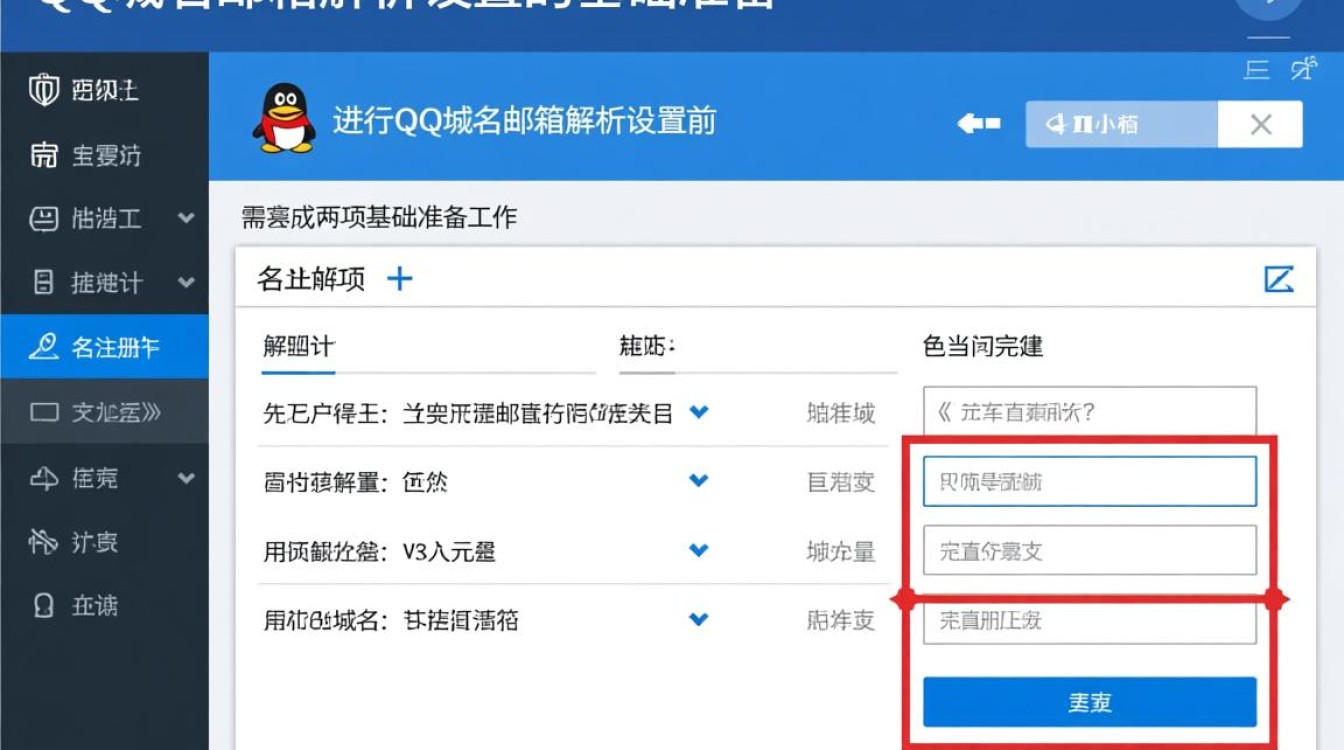Expand the V3 record type dropdown
Viewport: 1344px width, 750px height.
click(x=699, y=550)
